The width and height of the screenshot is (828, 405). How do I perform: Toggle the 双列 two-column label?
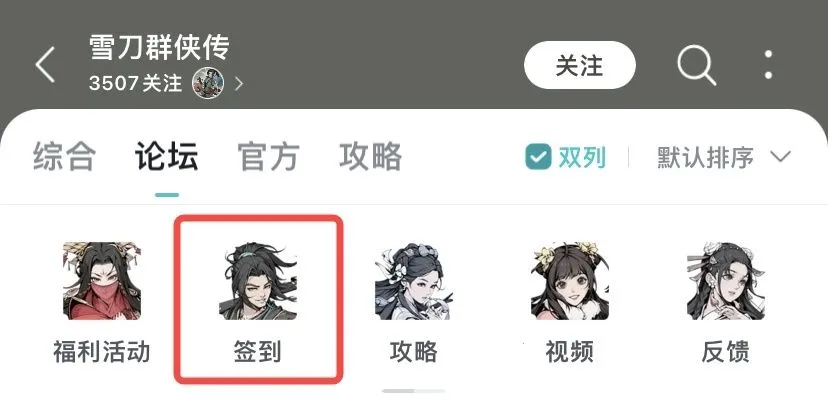582,157
